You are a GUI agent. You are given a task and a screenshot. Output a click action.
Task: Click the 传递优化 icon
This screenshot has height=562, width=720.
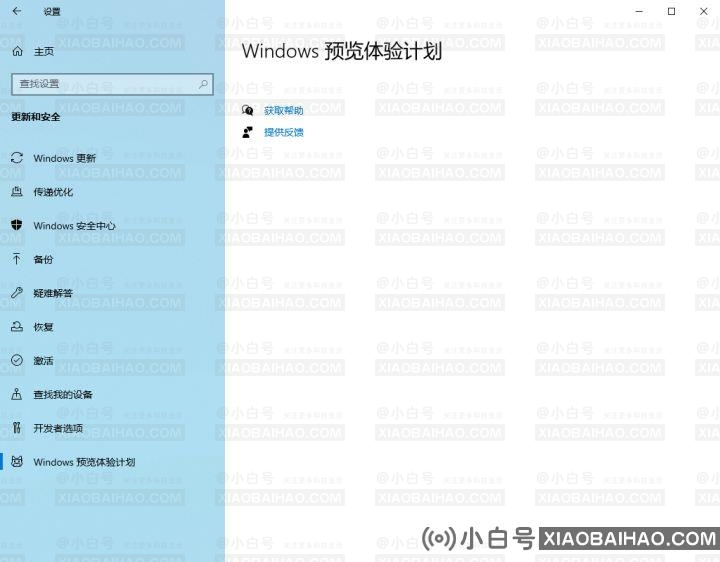17,192
